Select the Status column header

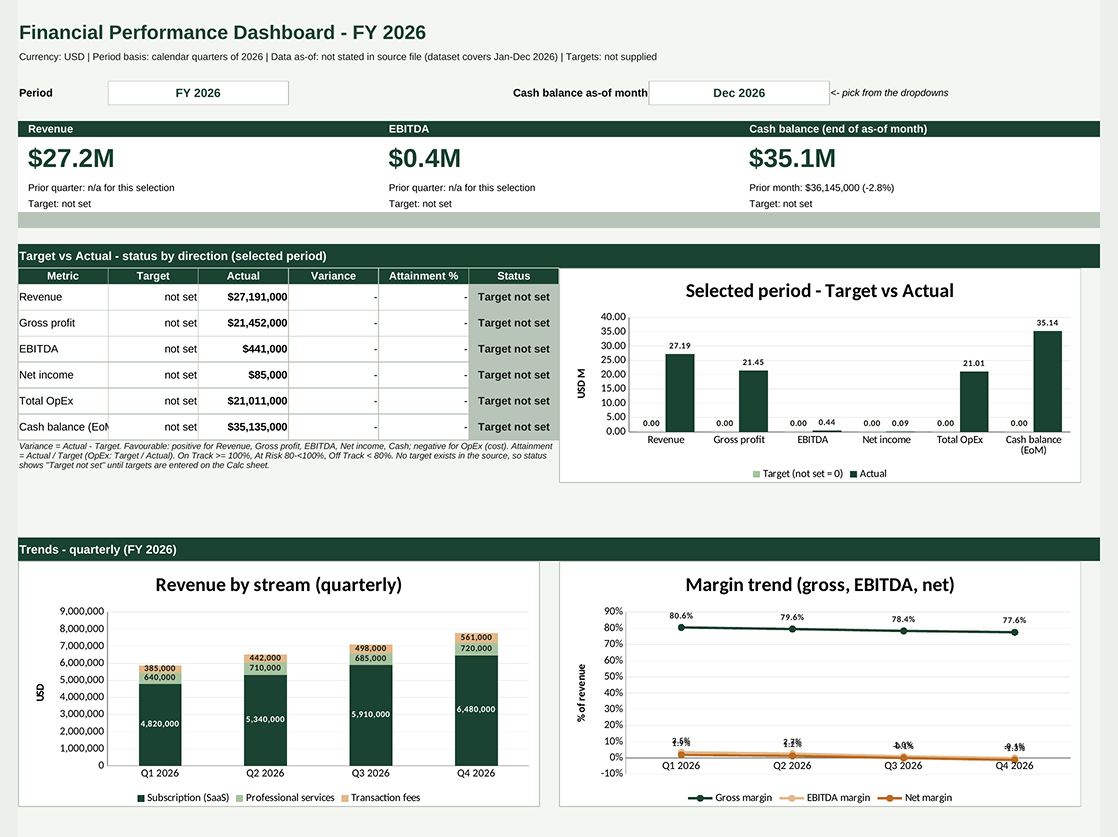pyautogui.click(x=513, y=276)
